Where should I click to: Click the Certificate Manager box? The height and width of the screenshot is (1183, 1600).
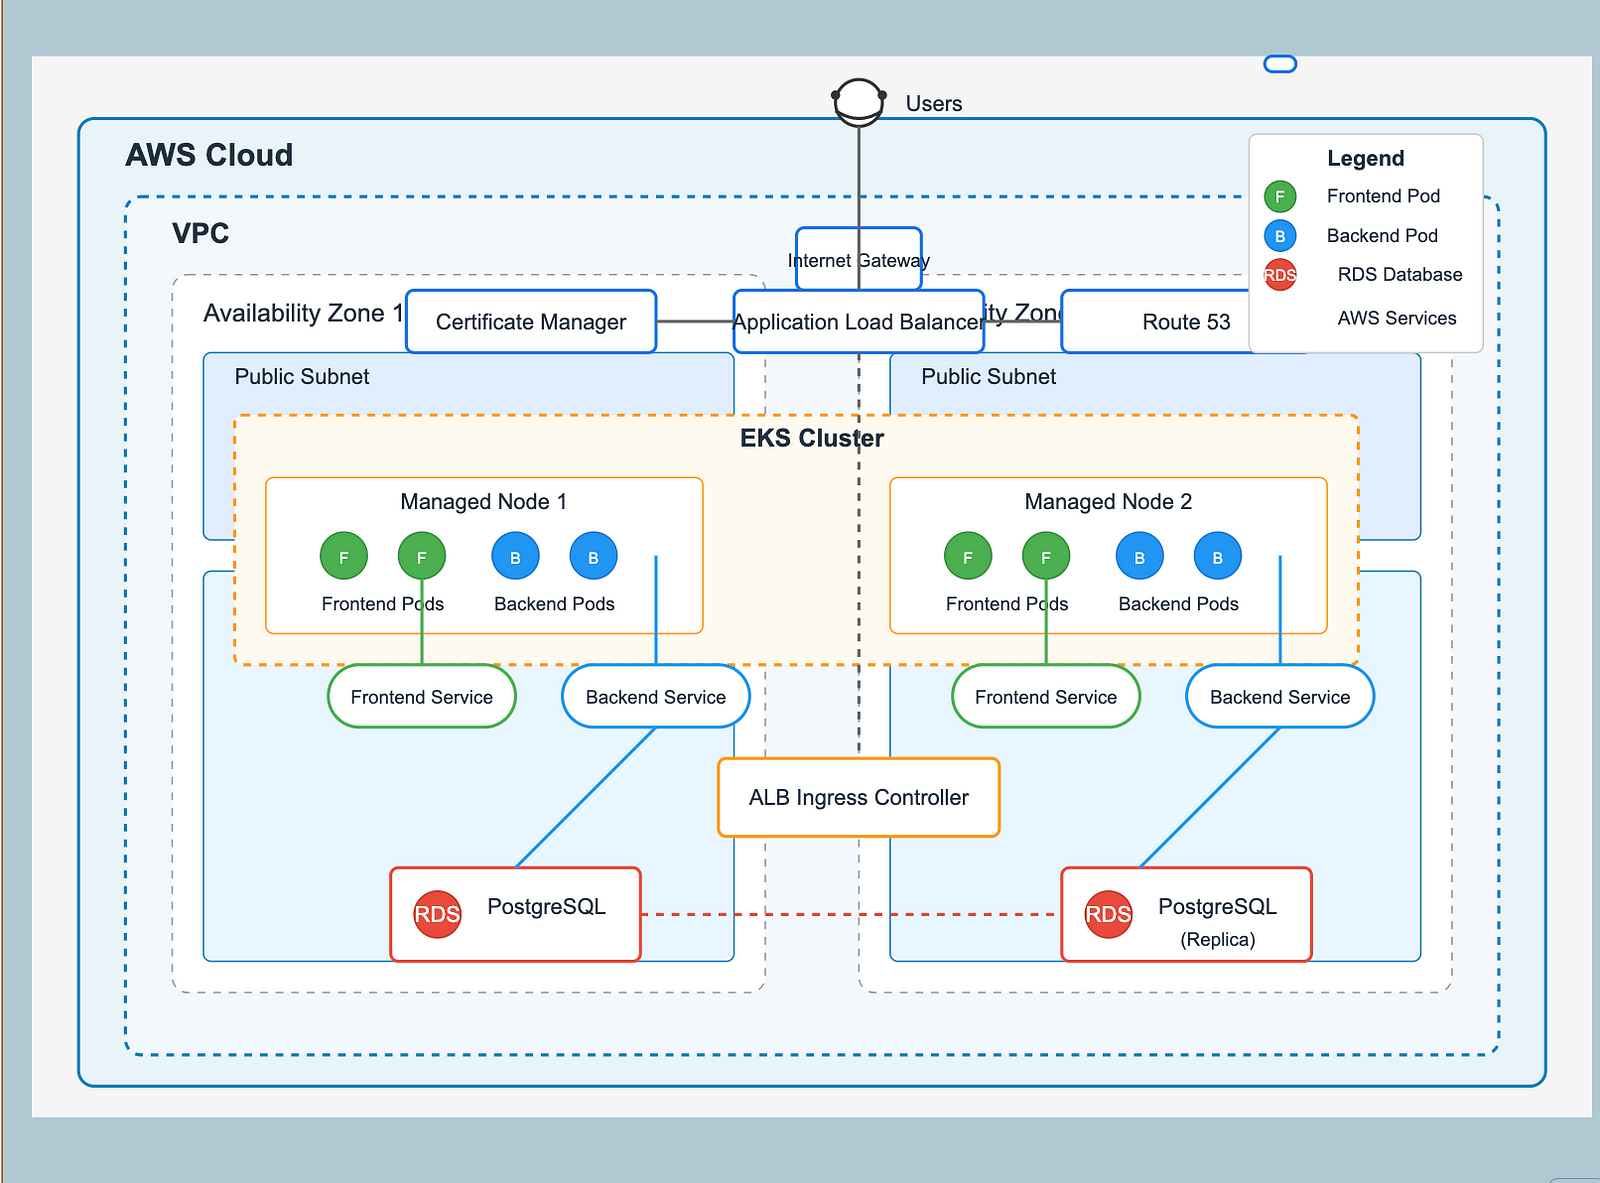[x=531, y=321]
